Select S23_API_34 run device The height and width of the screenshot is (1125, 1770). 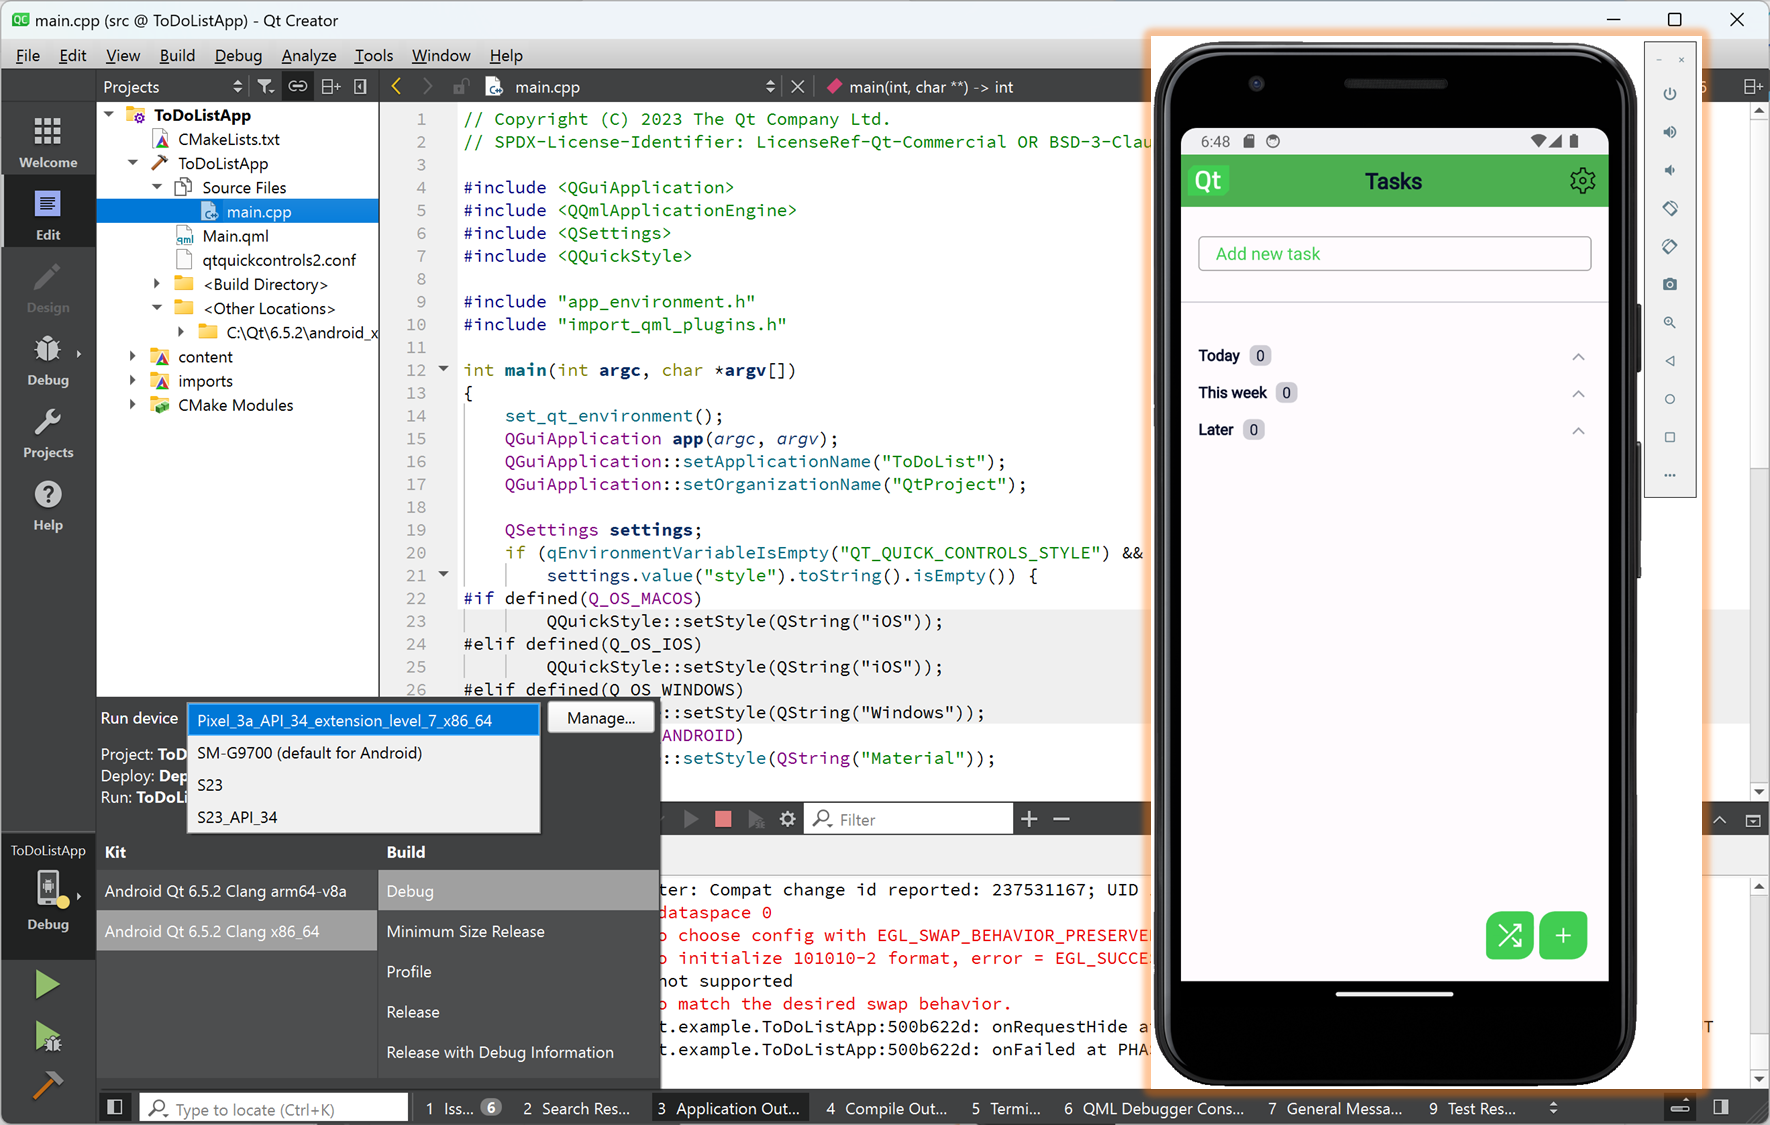pos(364,817)
